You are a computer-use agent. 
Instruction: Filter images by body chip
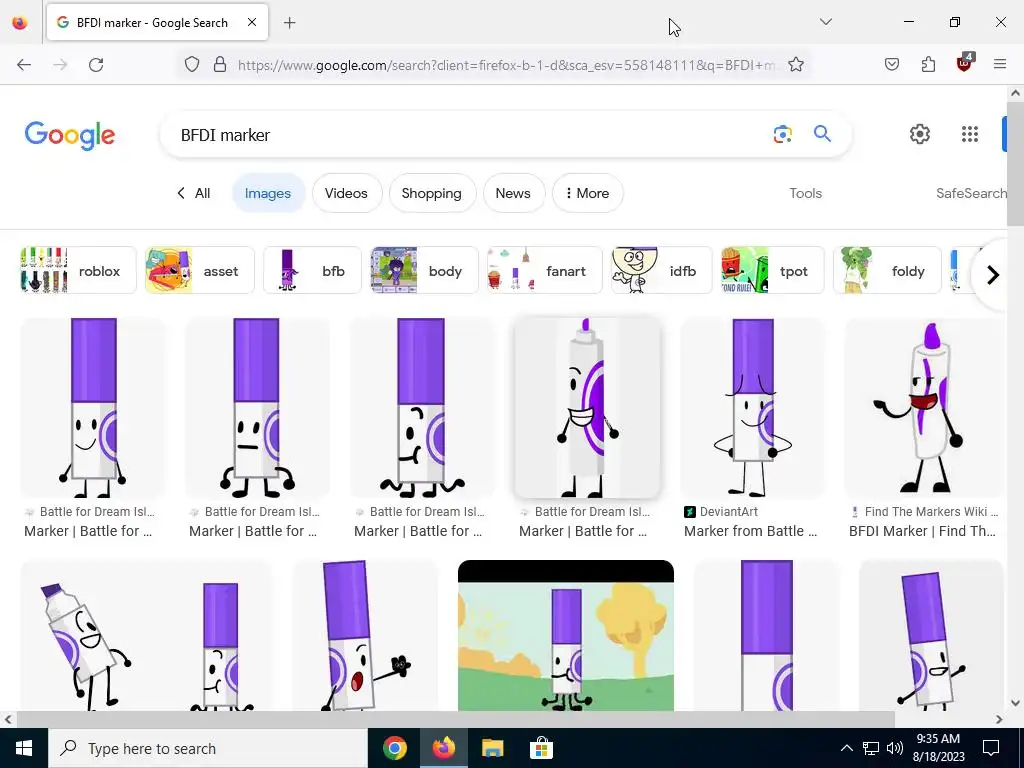[424, 270]
